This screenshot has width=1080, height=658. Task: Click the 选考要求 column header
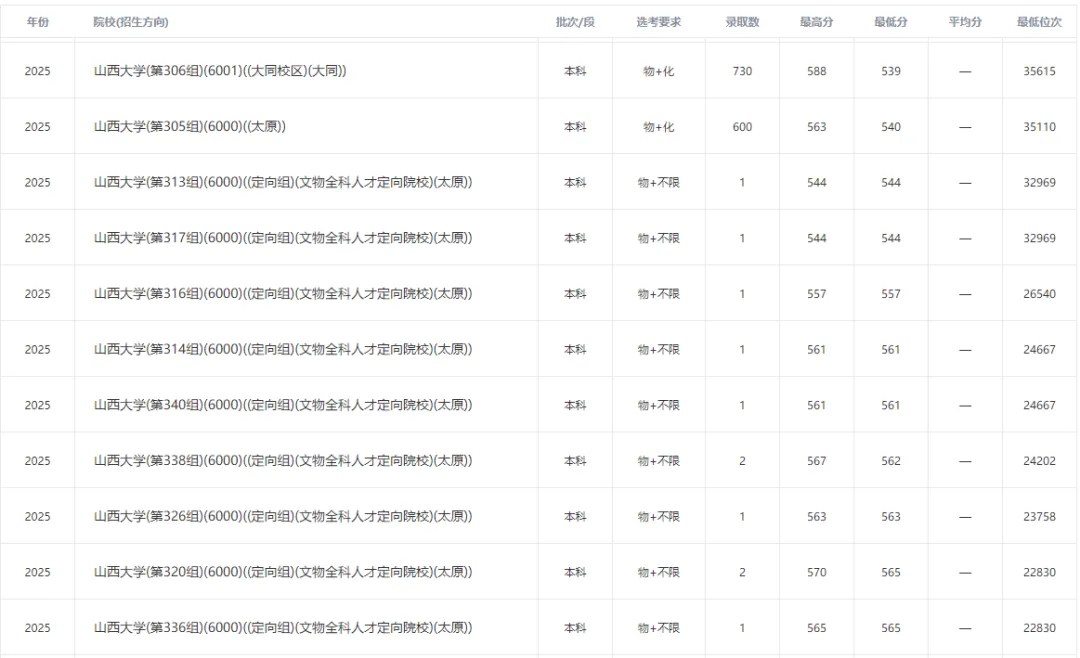point(658,22)
